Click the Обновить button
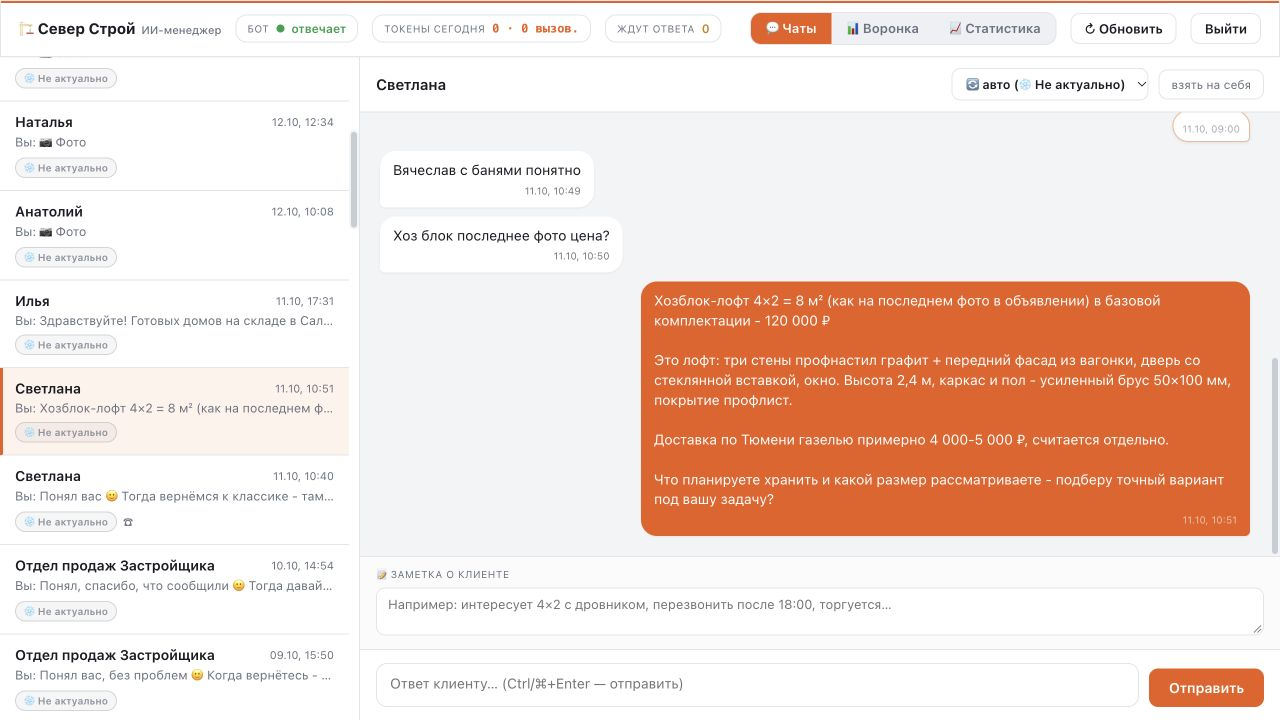 pyautogui.click(x=1123, y=29)
